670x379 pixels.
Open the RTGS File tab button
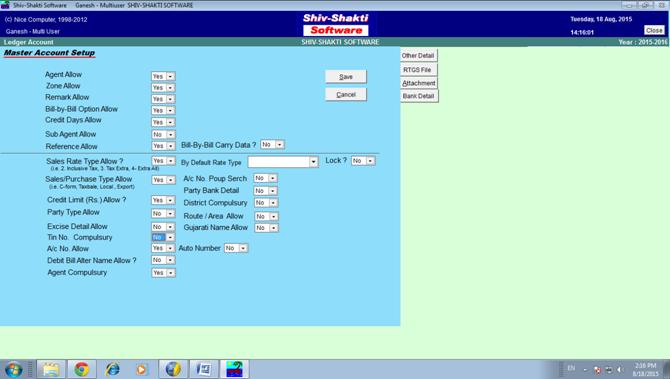click(x=418, y=70)
